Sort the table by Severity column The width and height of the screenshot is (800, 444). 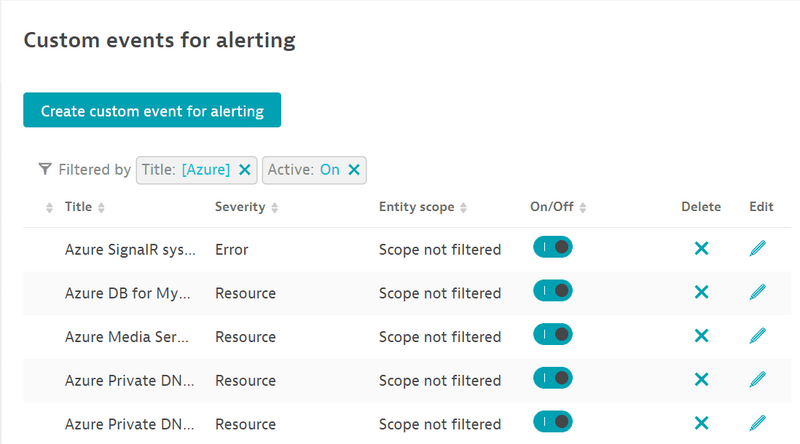[240, 207]
